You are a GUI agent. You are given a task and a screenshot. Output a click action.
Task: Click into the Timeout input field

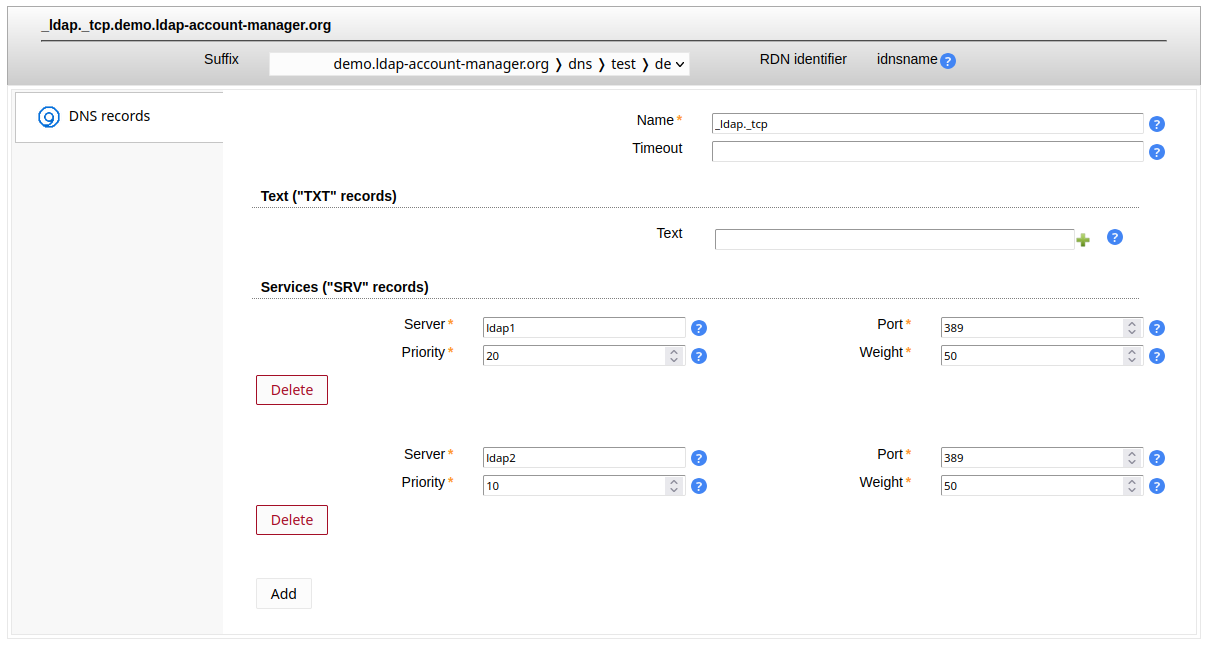927,152
